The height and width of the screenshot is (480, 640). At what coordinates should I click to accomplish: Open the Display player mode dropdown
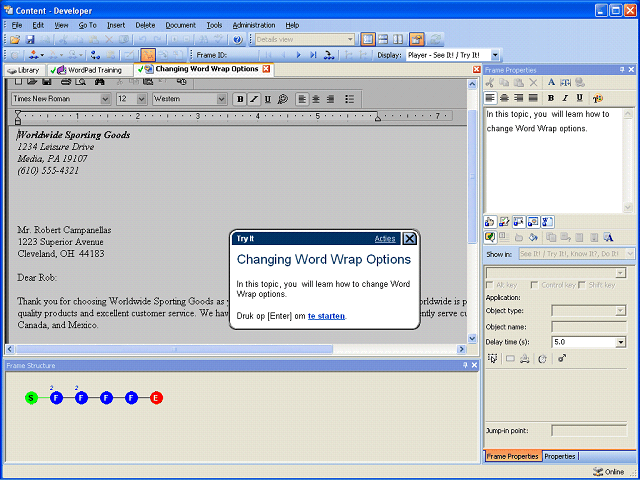[x=495, y=55]
